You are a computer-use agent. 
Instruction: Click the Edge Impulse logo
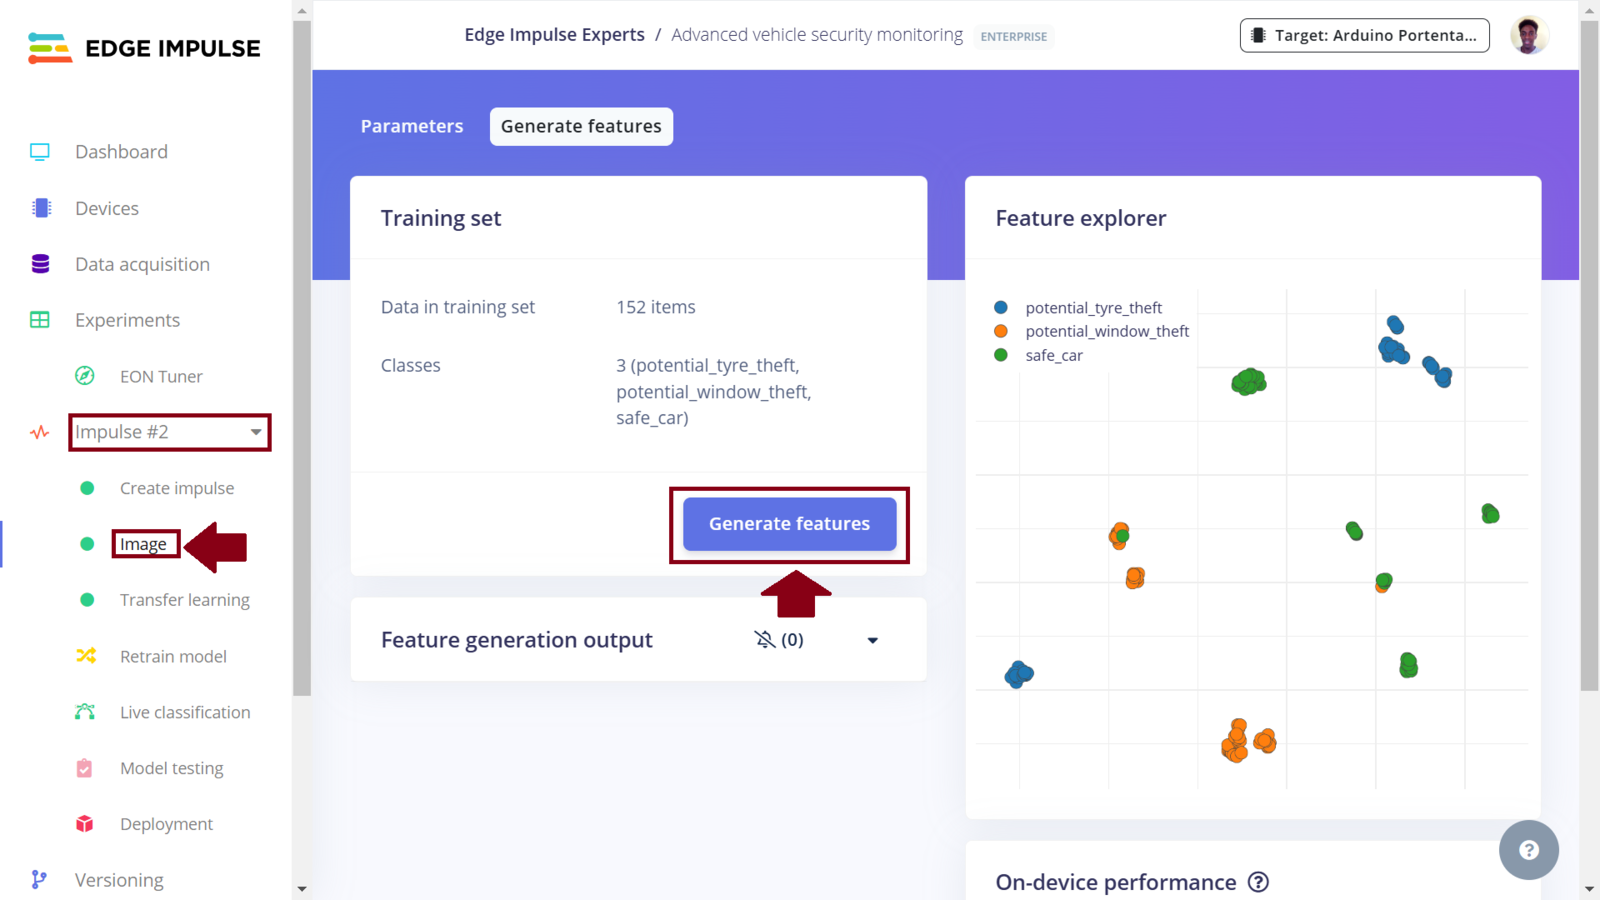(x=144, y=48)
